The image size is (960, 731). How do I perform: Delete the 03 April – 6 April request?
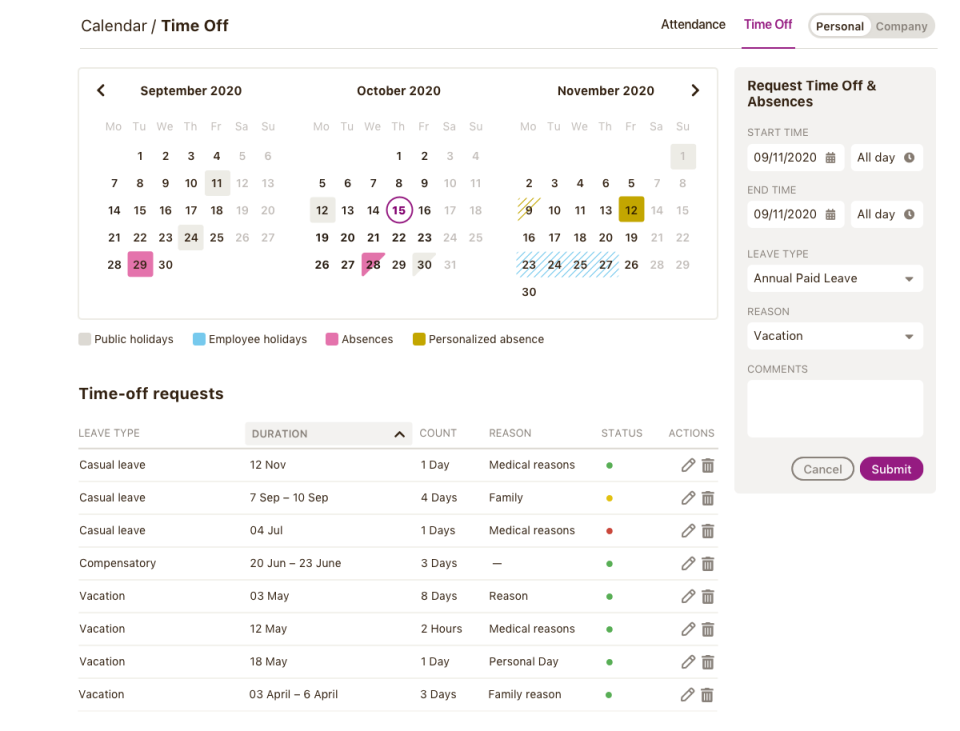(707, 694)
